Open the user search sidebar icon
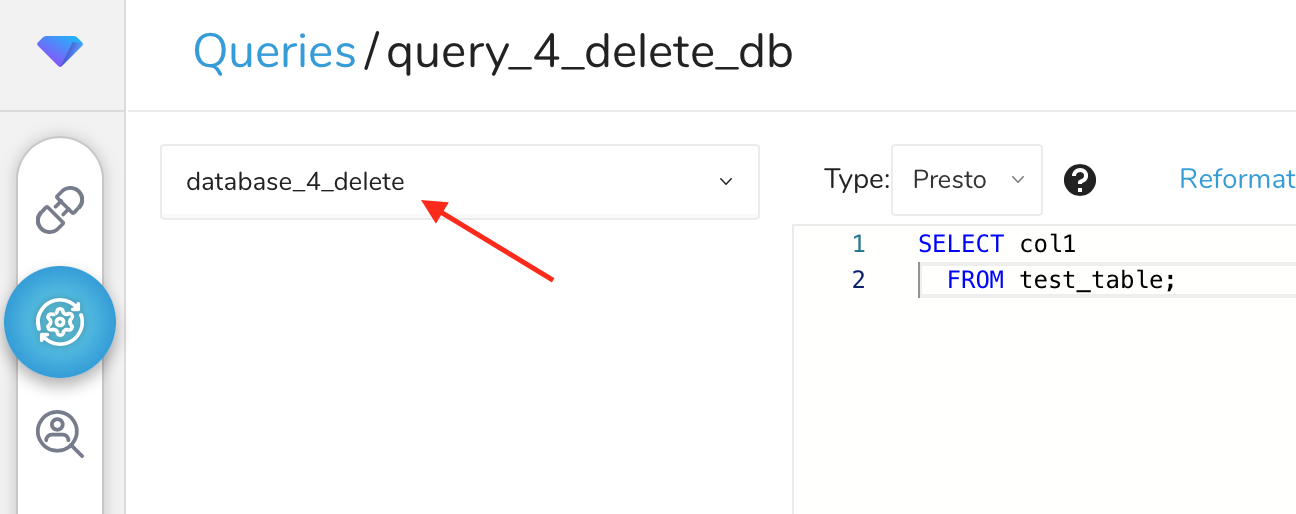The height and width of the screenshot is (514, 1296). (x=60, y=434)
